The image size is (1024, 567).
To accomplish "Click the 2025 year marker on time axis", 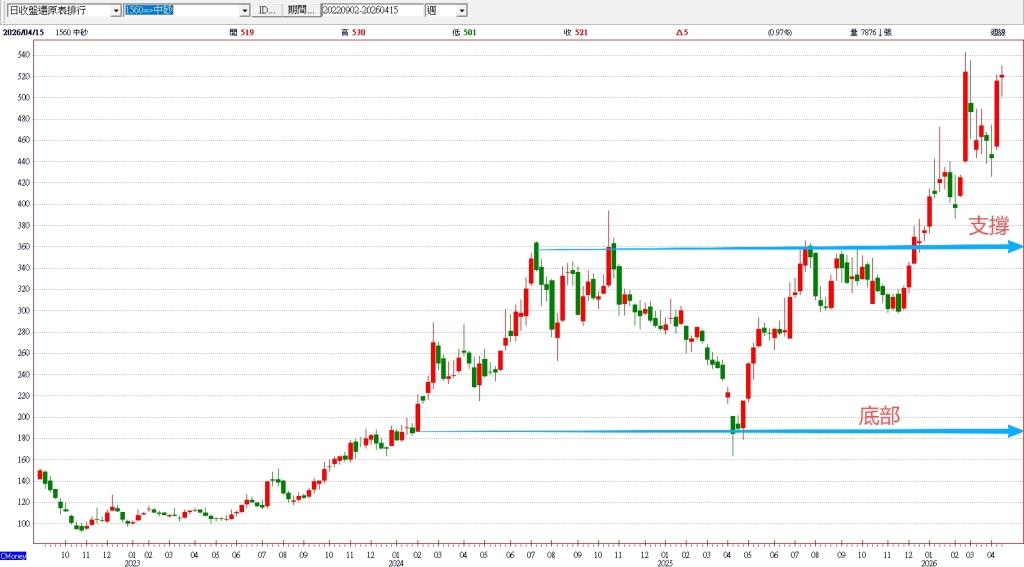I will (664, 563).
